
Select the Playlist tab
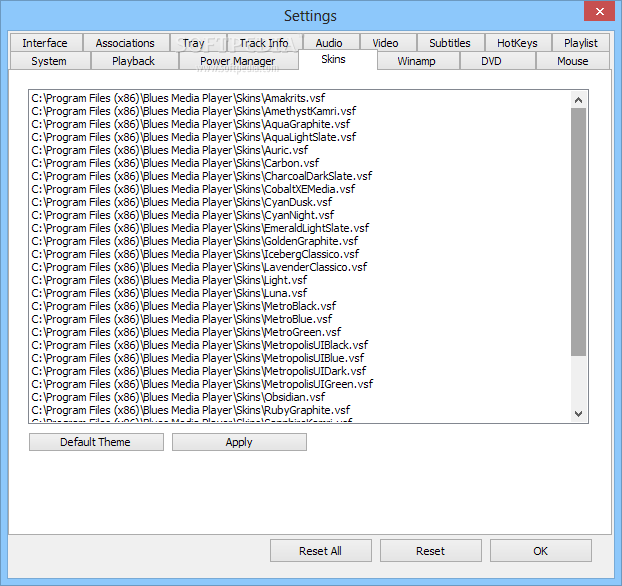click(x=581, y=43)
